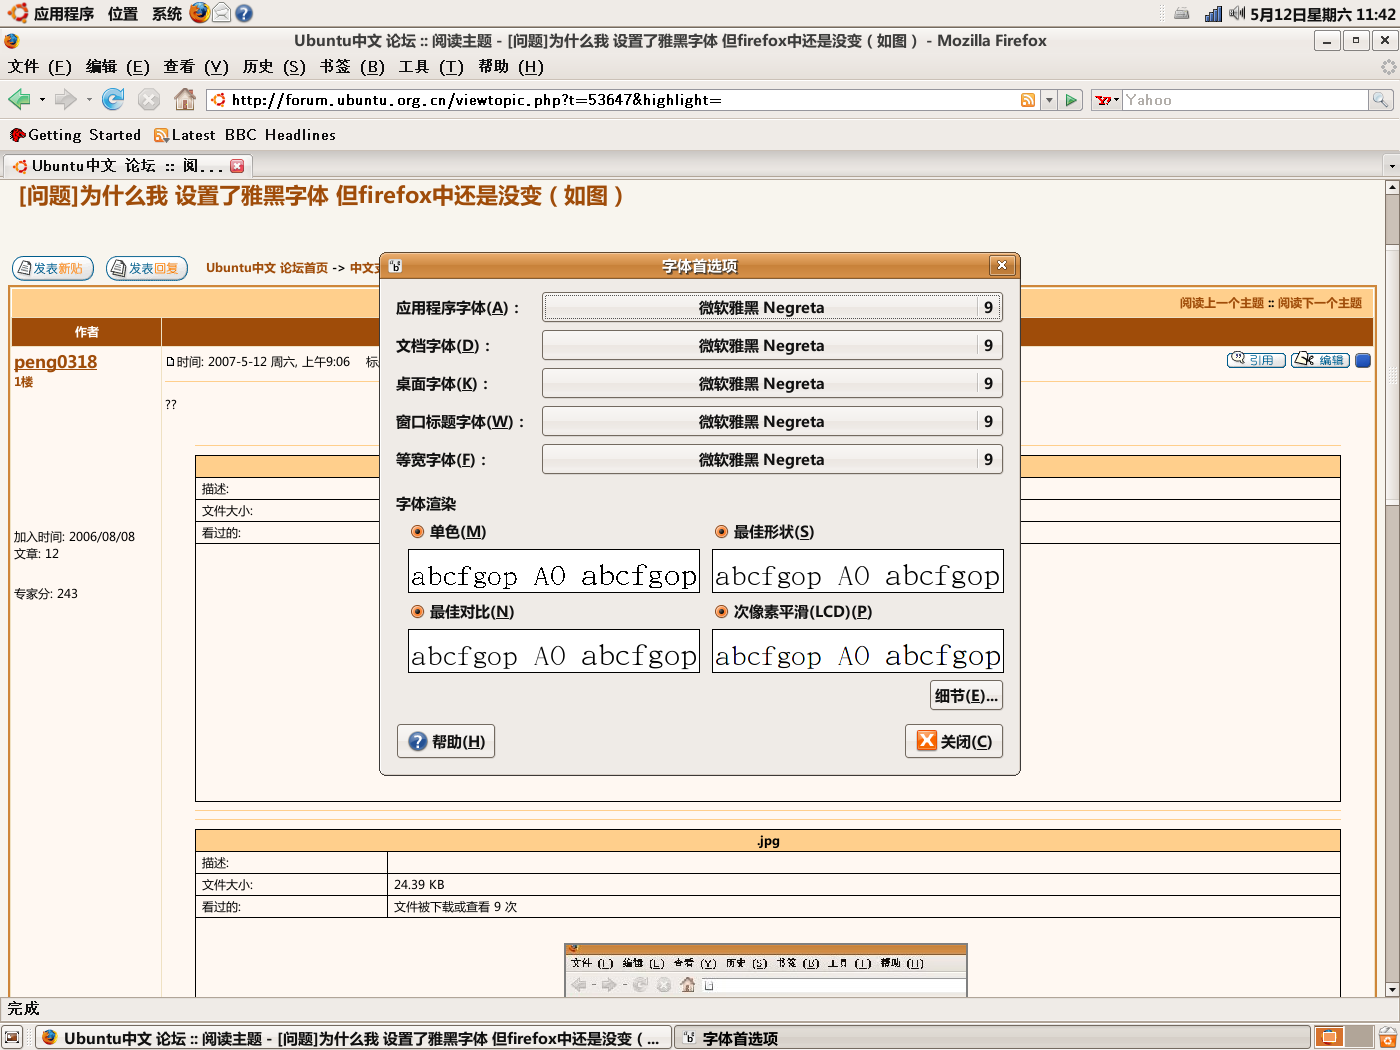Select the 次像素平滑(LCD)(P) radio button

click(722, 611)
